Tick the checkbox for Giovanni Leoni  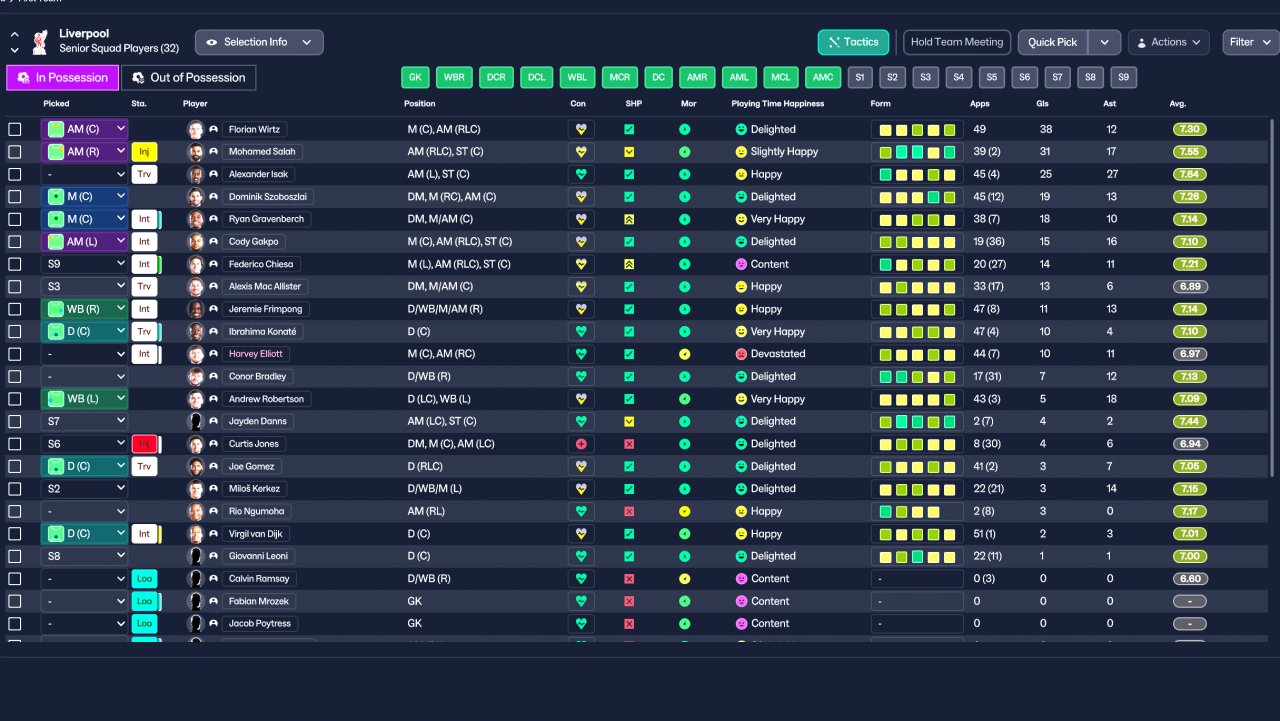15,556
